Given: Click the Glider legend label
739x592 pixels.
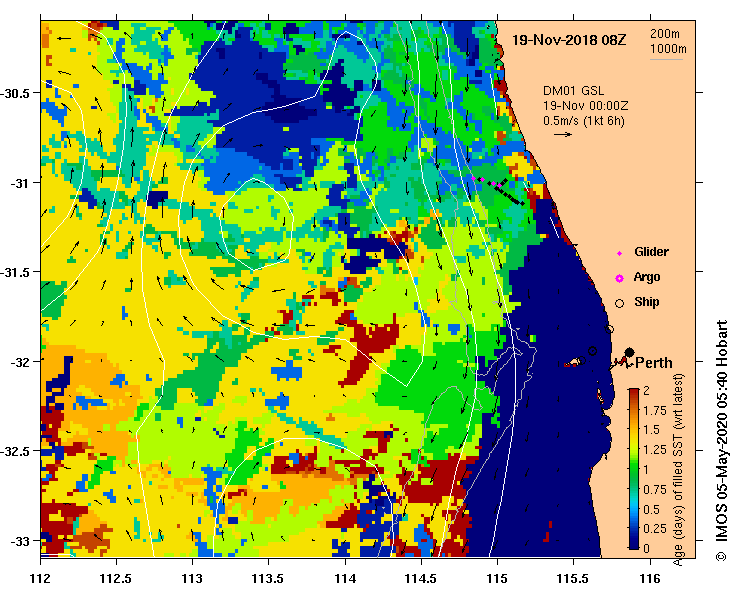Looking at the screenshot, I should pos(651,252).
